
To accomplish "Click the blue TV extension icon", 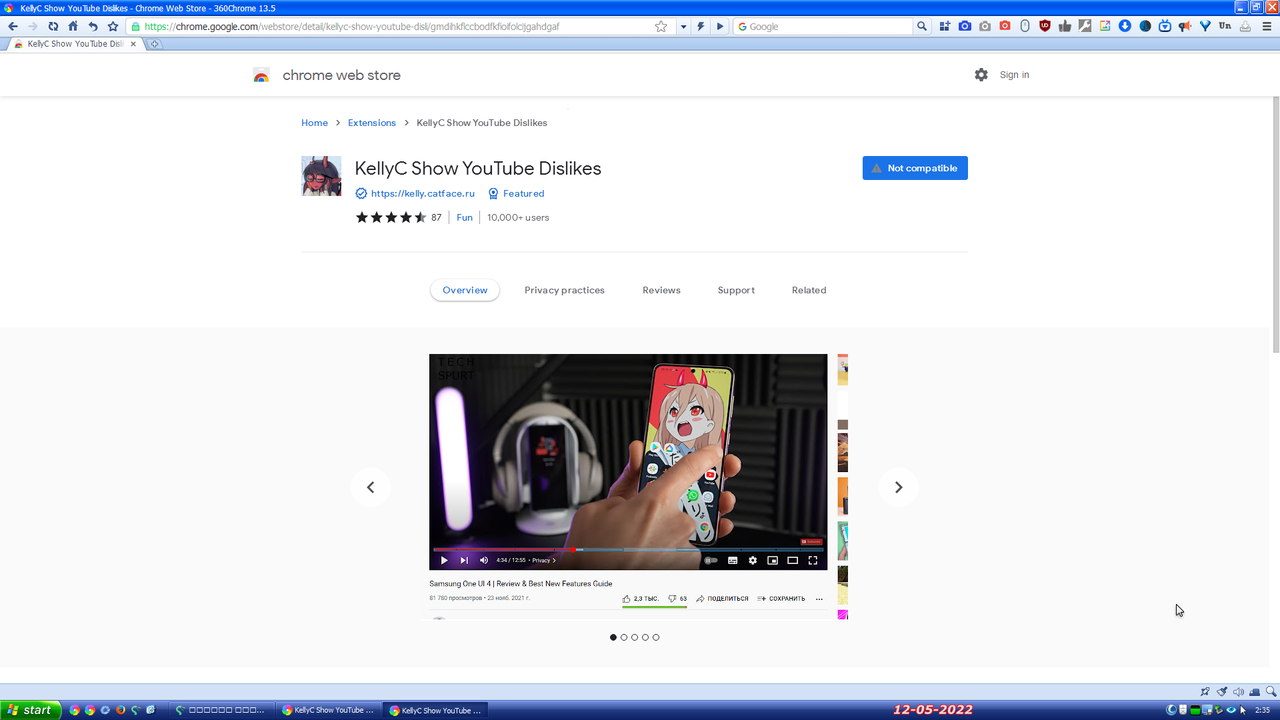I will click(1165, 26).
